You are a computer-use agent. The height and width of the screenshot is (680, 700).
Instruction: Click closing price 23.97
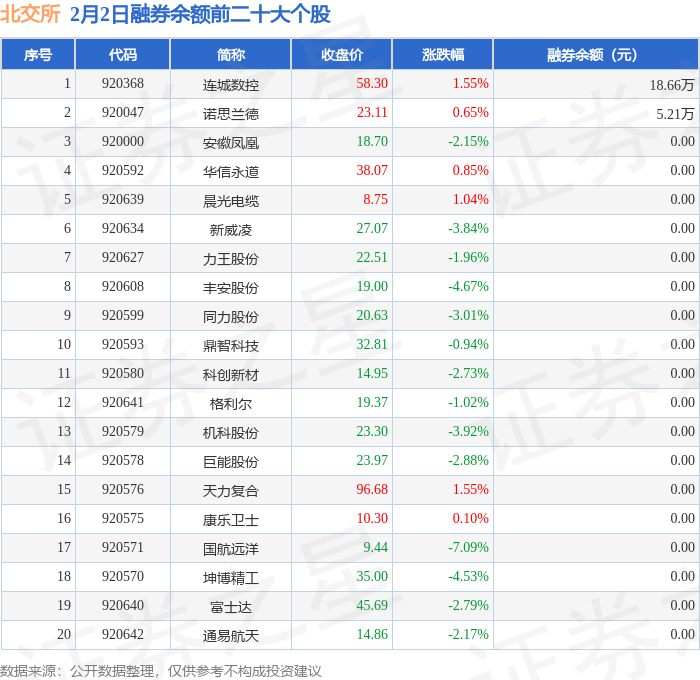(372, 461)
